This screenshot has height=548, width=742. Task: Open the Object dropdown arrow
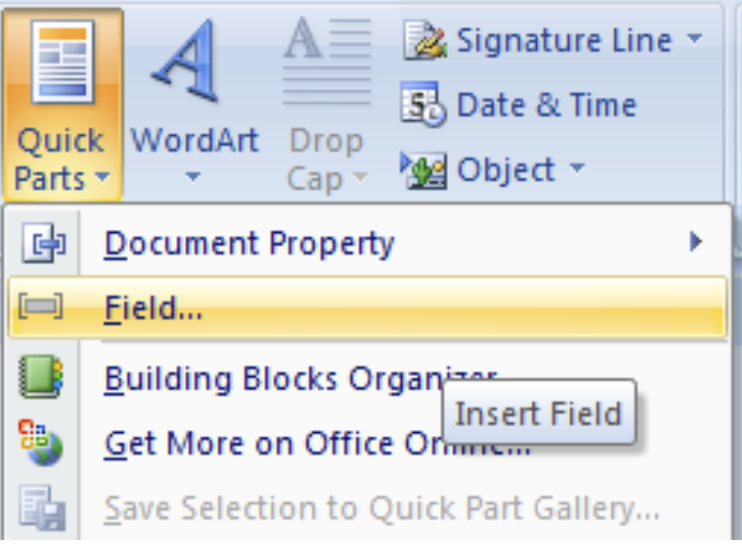pyautogui.click(x=577, y=167)
